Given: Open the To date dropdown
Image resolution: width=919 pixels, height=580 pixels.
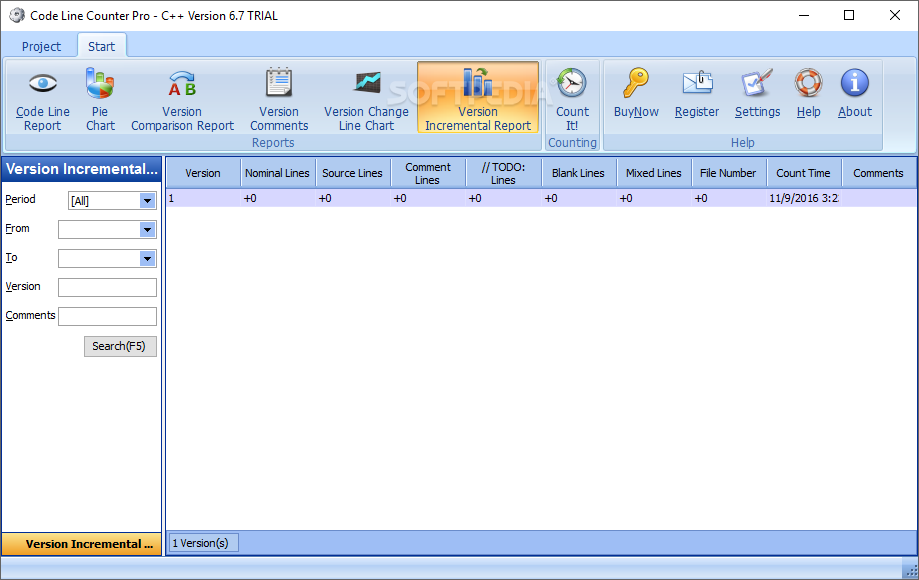Looking at the screenshot, I should [x=147, y=258].
